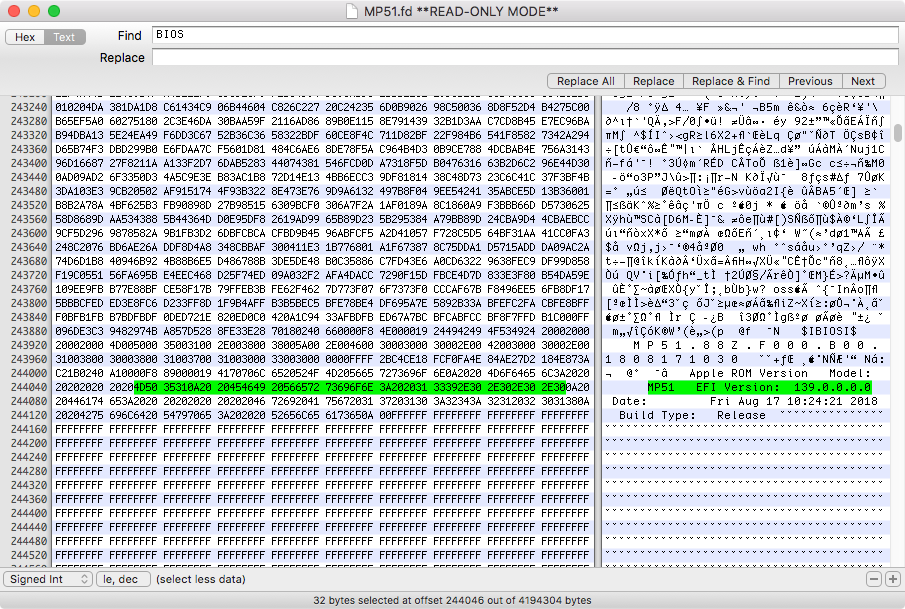Click hex group B4275C00 in row 243240
The width and height of the screenshot is (905, 609).
click(x=565, y=107)
